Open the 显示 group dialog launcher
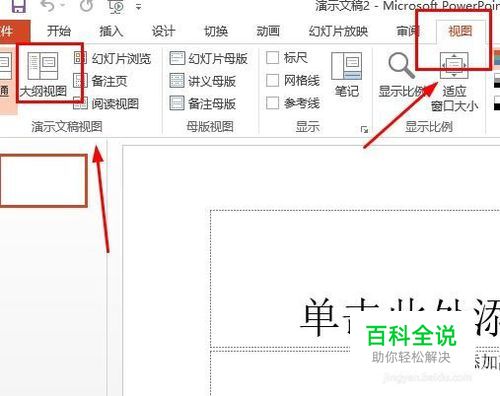500x396 pixels. pyautogui.click(x=364, y=130)
